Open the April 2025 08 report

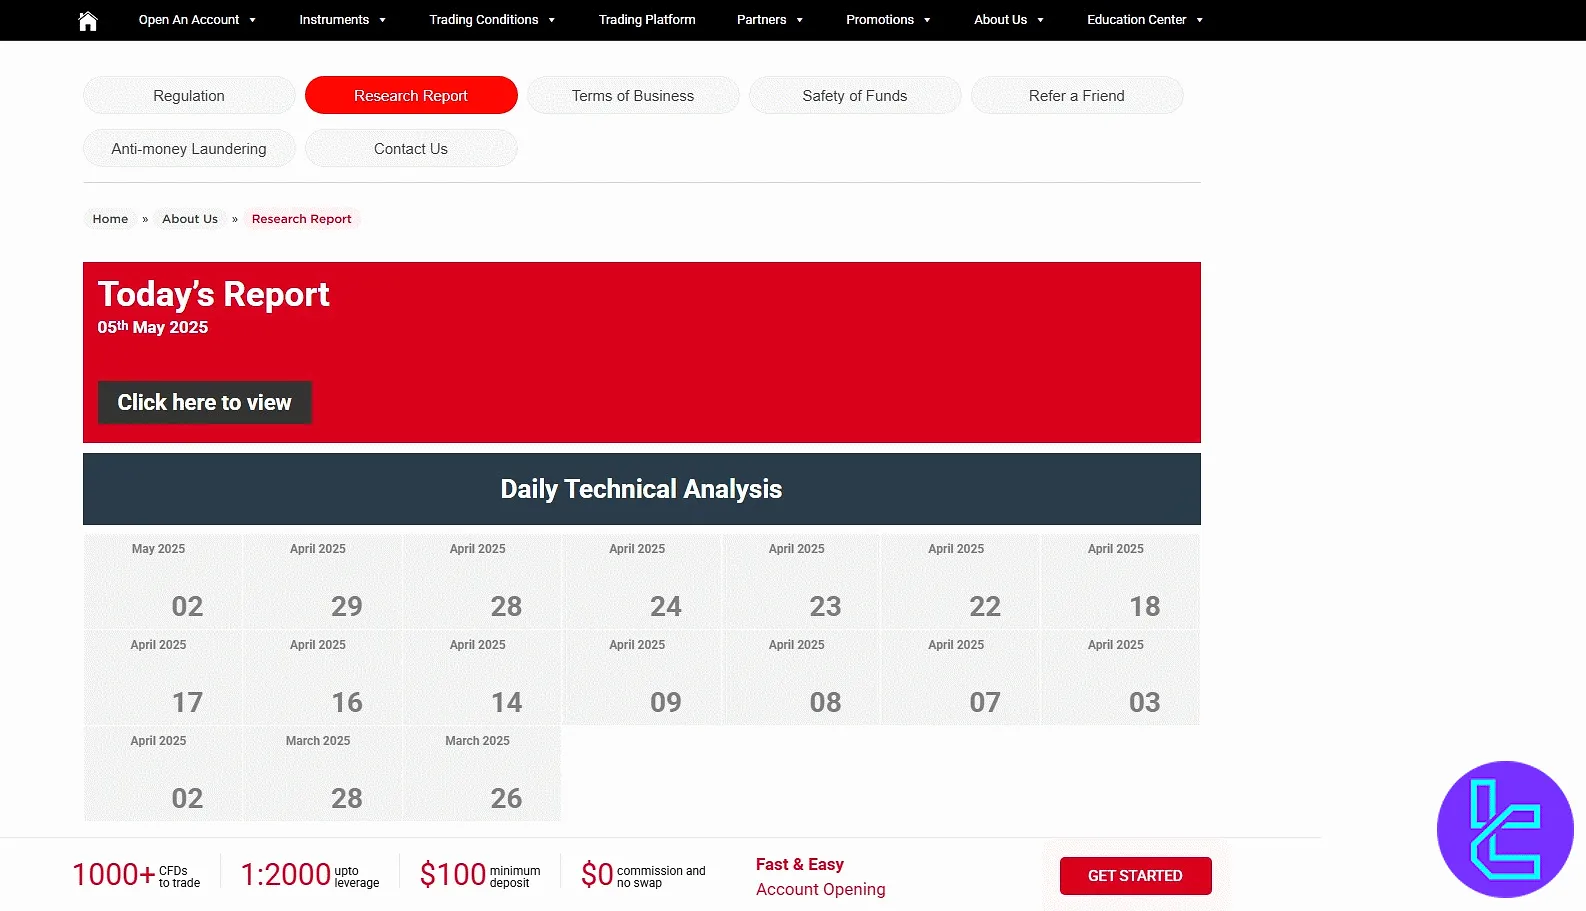[x=801, y=677]
